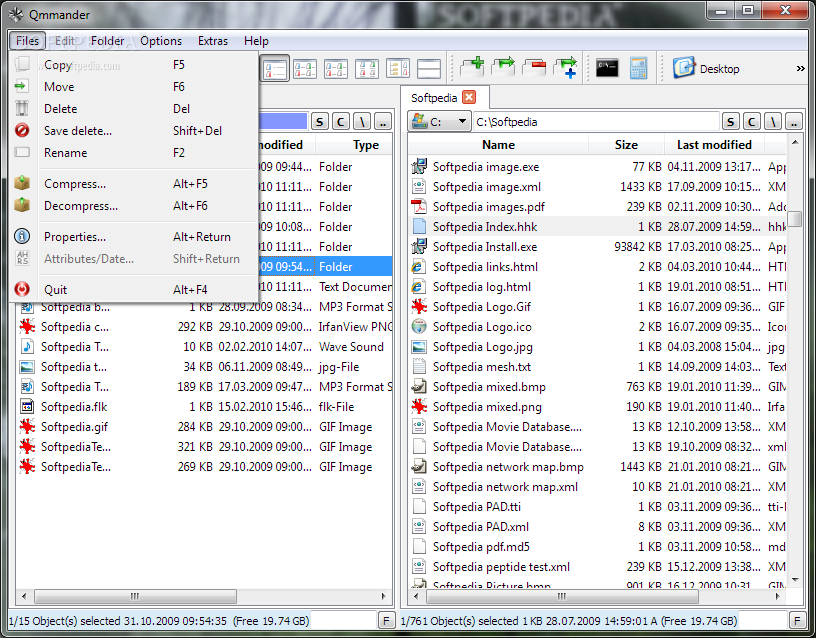The width and height of the screenshot is (816, 638).
Task: Click the S button in left panel
Action: click(x=320, y=122)
